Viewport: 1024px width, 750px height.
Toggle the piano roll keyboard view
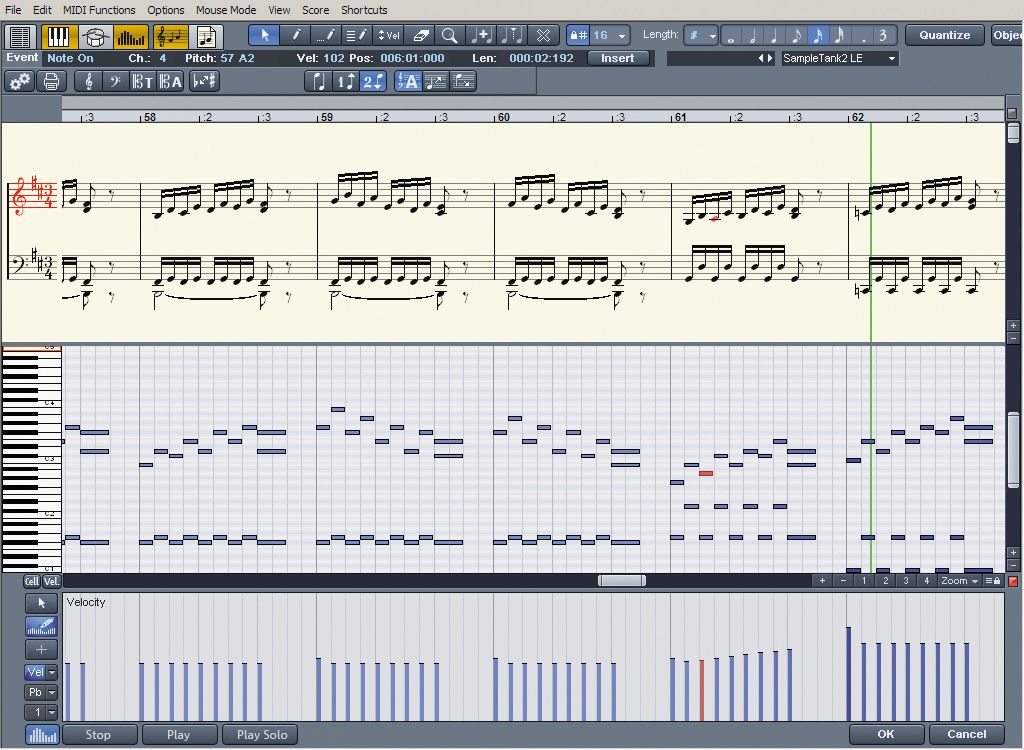(59, 36)
